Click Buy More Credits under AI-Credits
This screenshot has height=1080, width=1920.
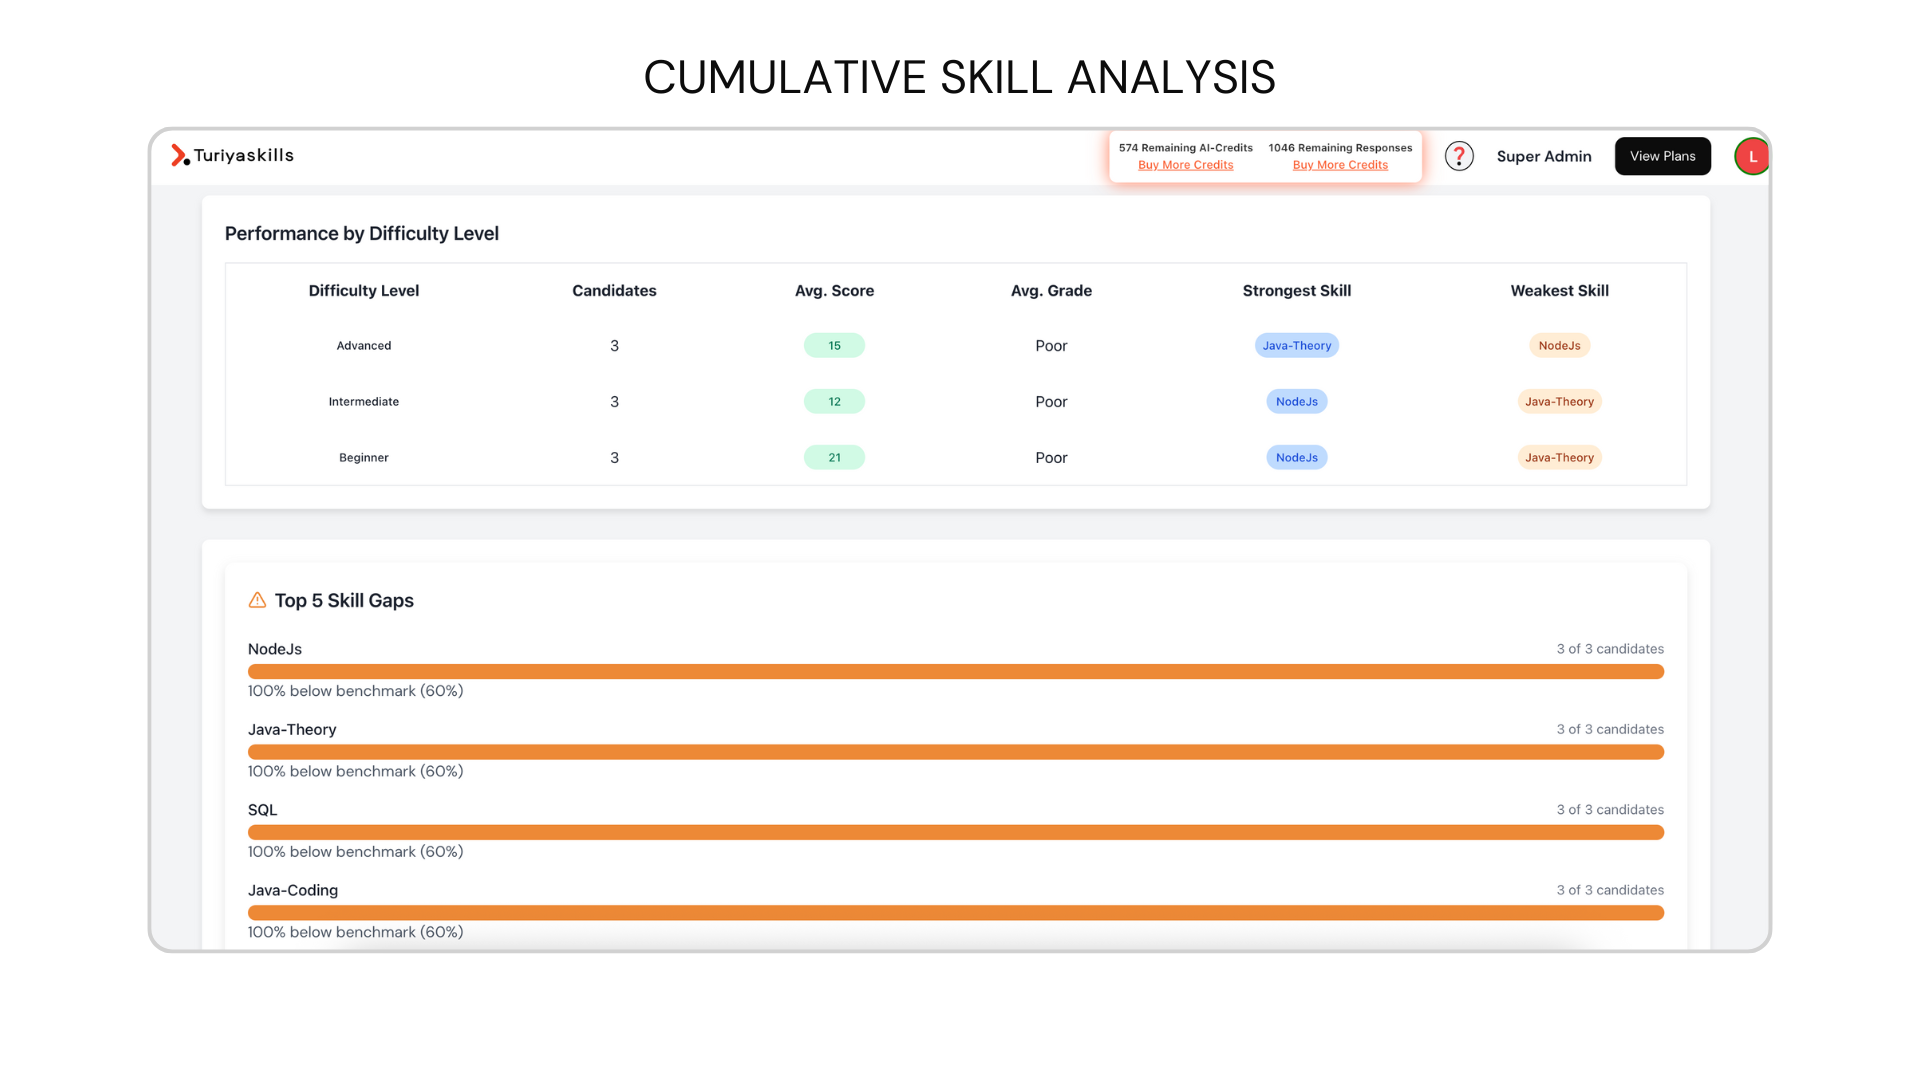[1185, 165]
